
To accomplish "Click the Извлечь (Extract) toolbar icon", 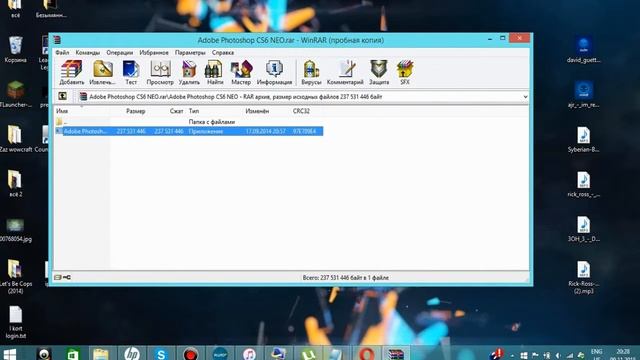I will coord(102,73).
